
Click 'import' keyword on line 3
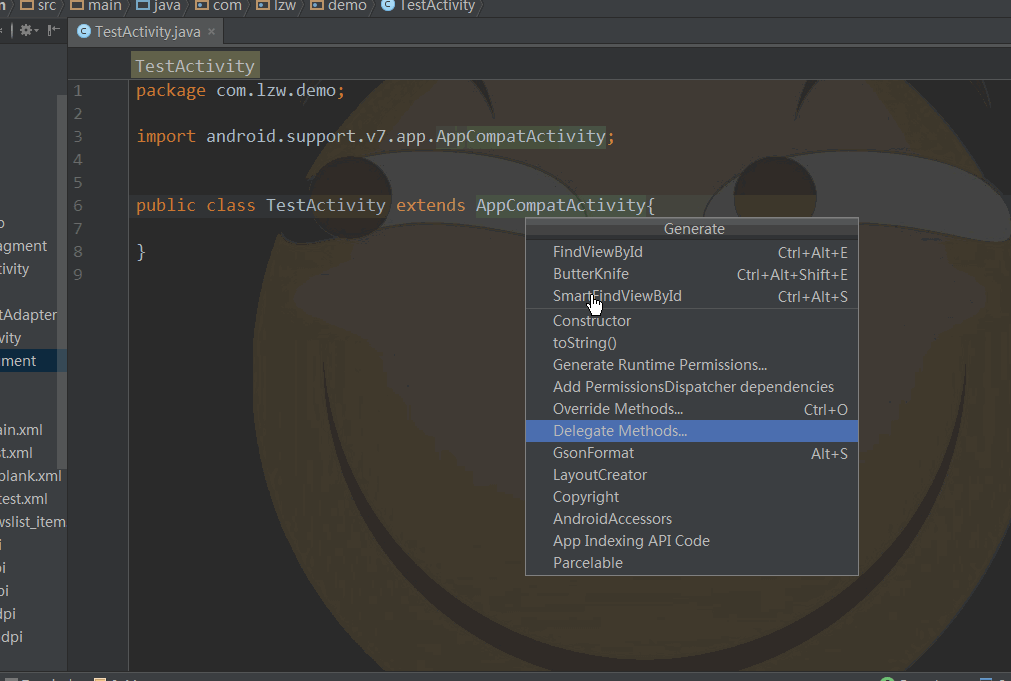[x=166, y=136]
